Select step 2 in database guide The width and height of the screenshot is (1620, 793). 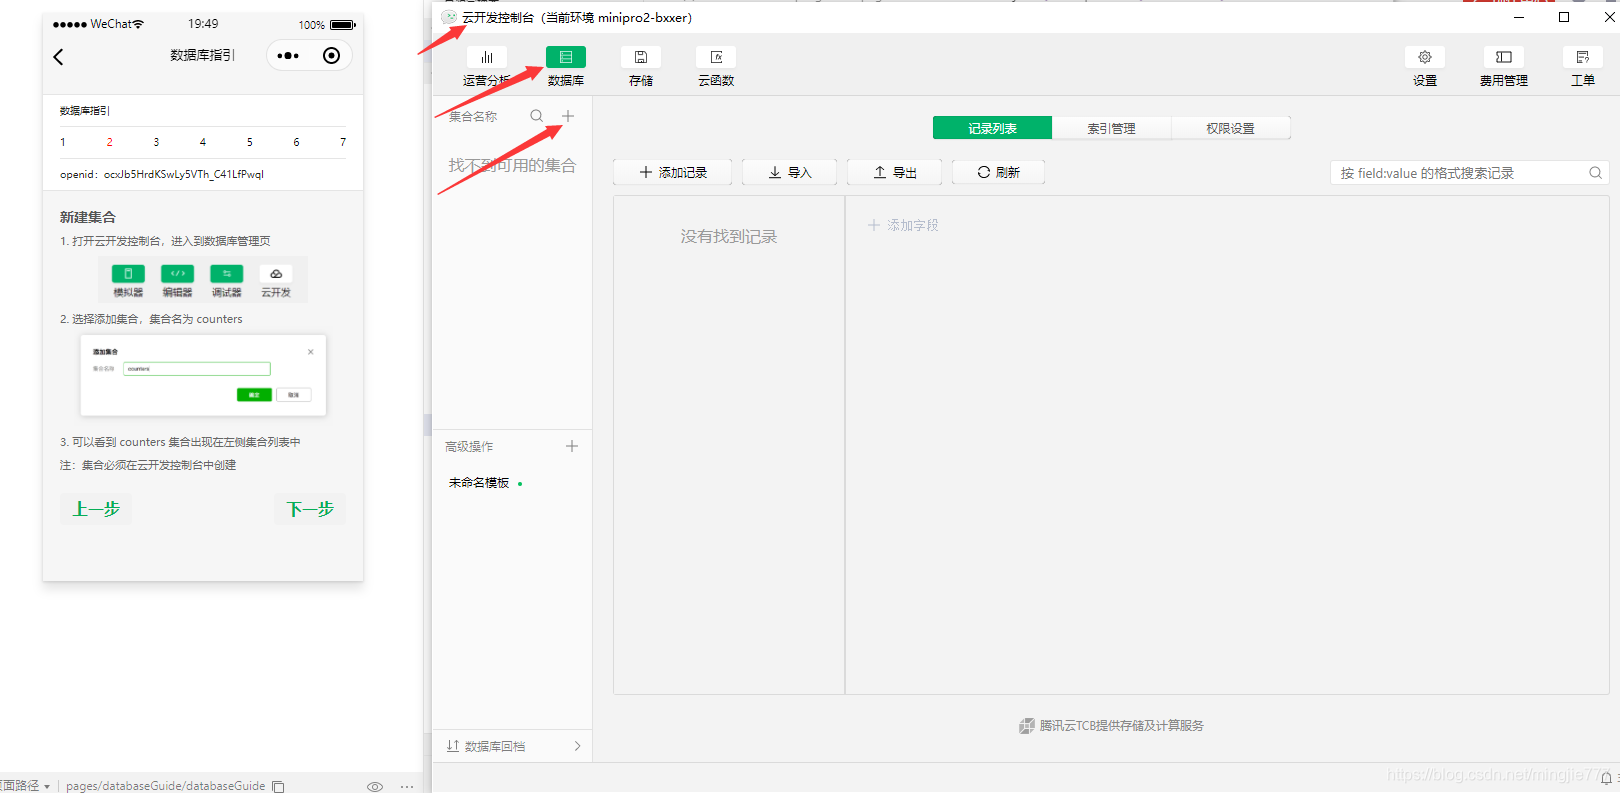coord(110,142)
